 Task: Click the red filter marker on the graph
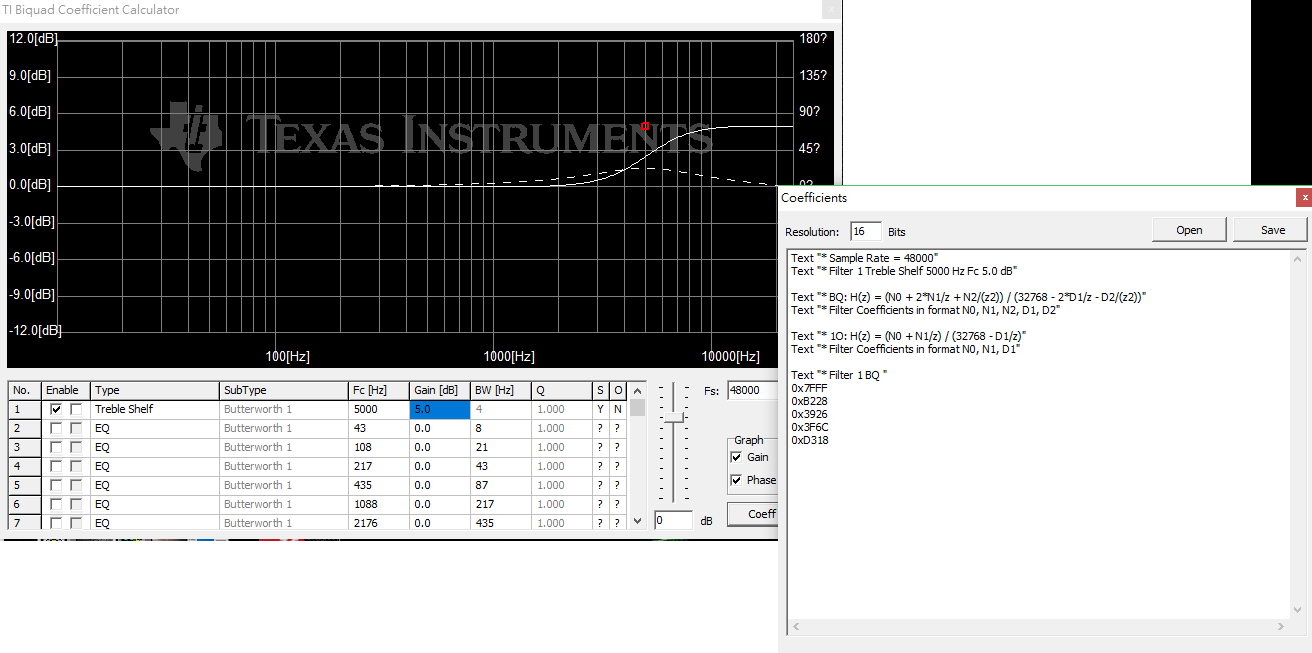645,126
